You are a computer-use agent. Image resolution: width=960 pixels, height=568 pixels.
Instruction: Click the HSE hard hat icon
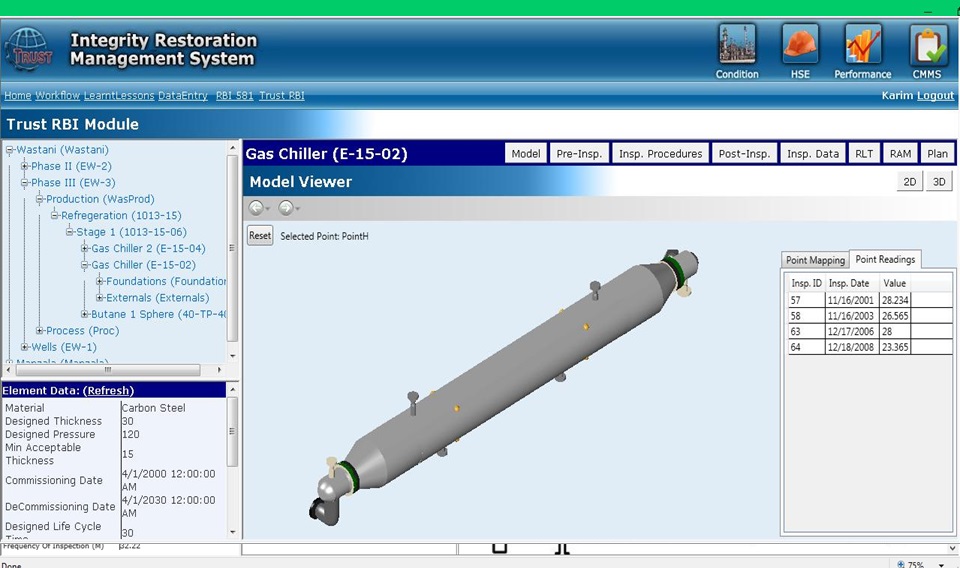[x=800, y=45]
